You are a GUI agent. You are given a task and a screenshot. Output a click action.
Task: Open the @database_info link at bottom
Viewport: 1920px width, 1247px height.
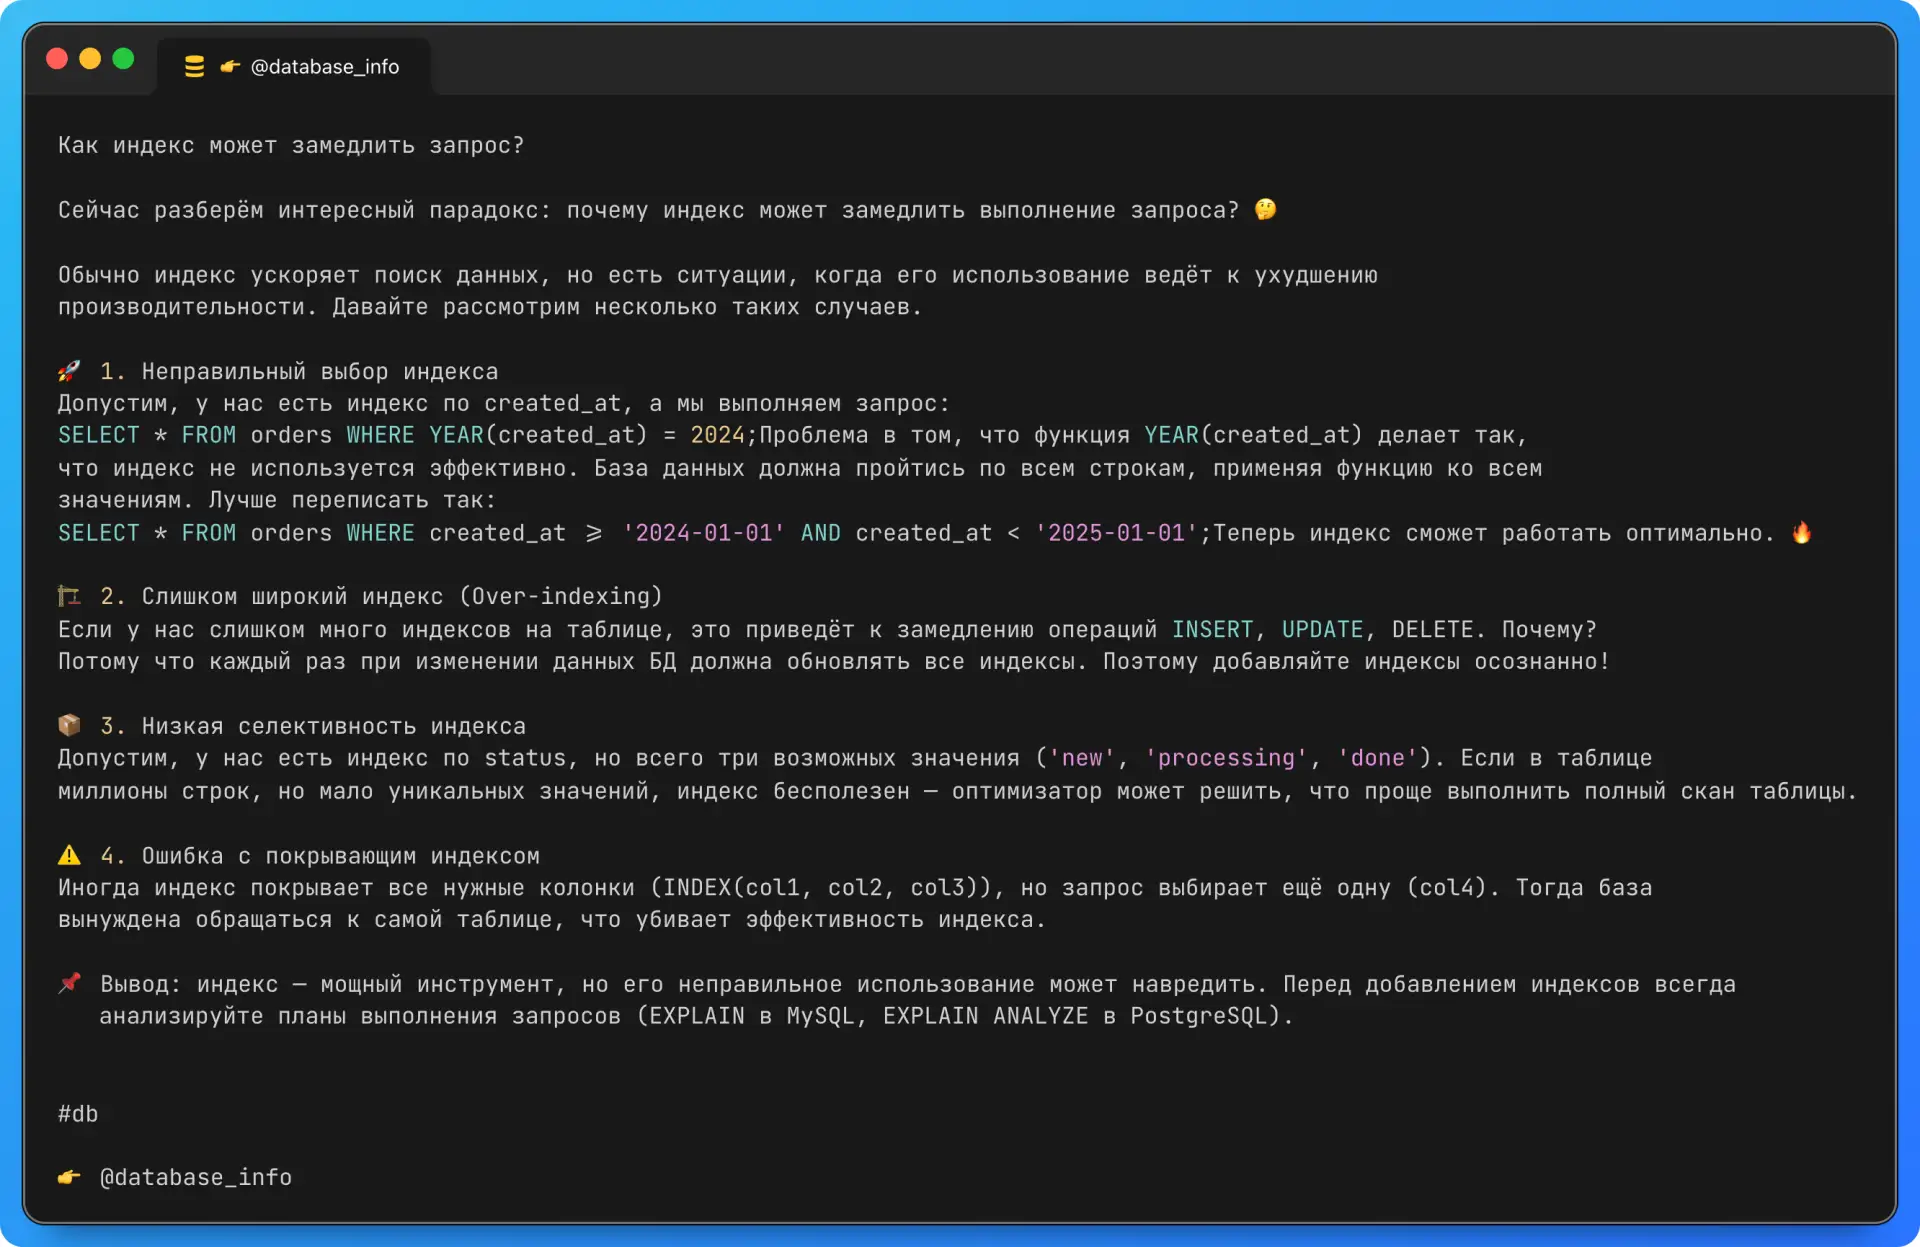[x=196, y=1177]
